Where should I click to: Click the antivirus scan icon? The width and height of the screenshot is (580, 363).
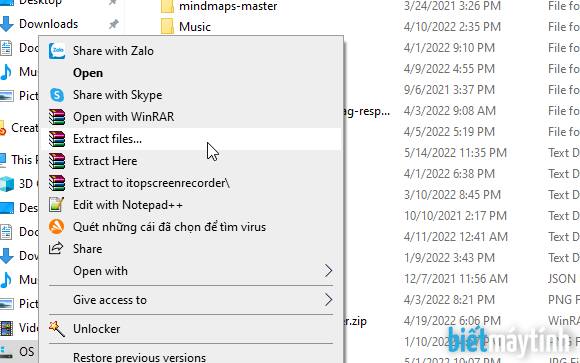[x=57, y=226]
